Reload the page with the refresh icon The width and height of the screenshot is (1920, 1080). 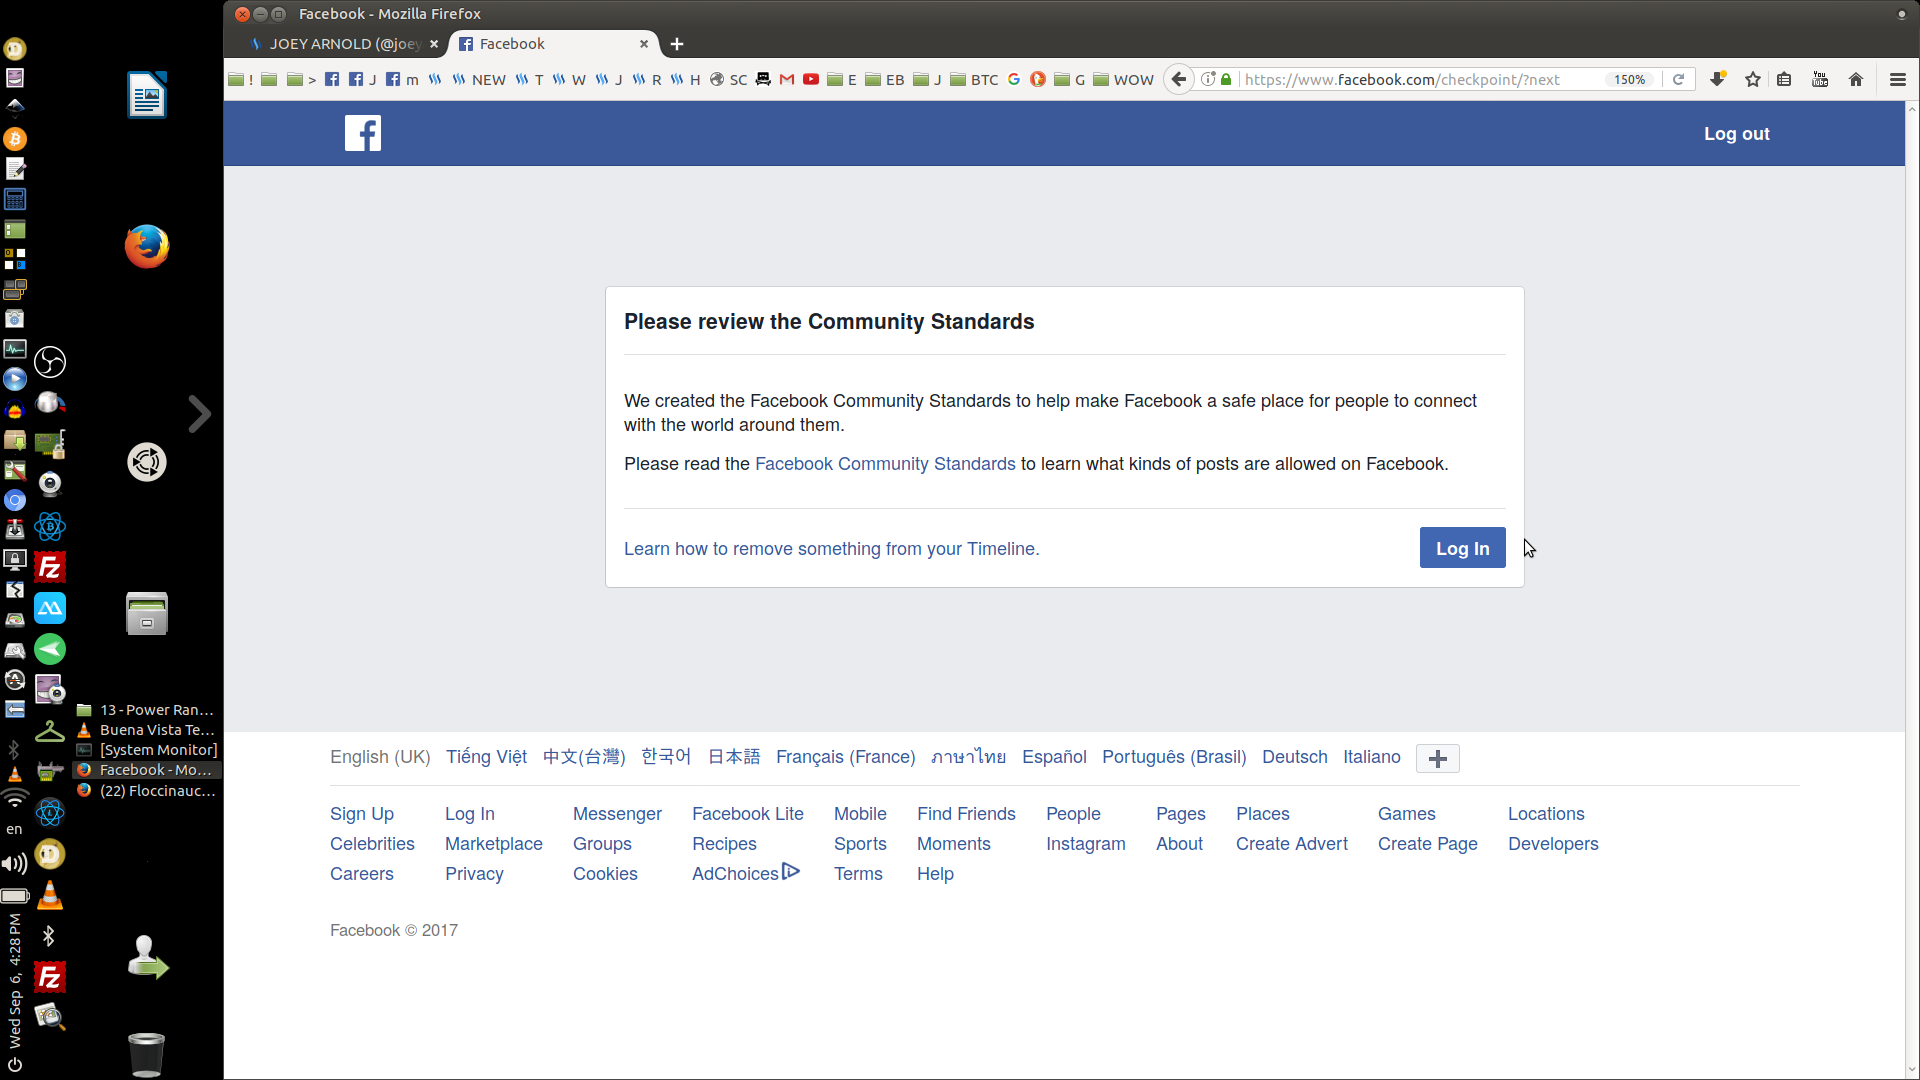(1679, 80)
